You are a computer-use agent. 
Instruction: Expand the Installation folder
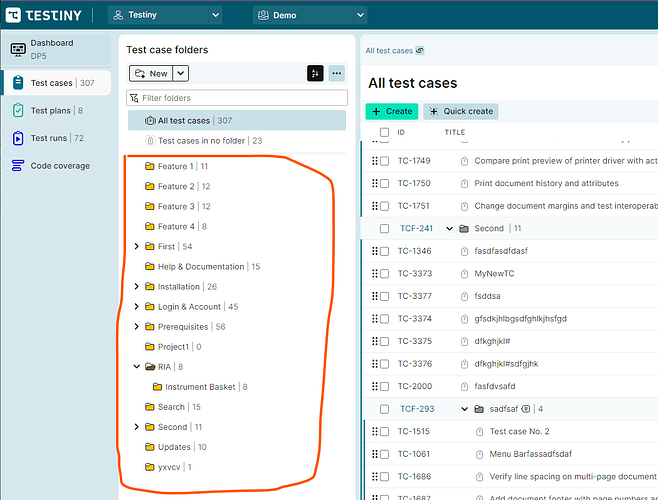(136, 286)
